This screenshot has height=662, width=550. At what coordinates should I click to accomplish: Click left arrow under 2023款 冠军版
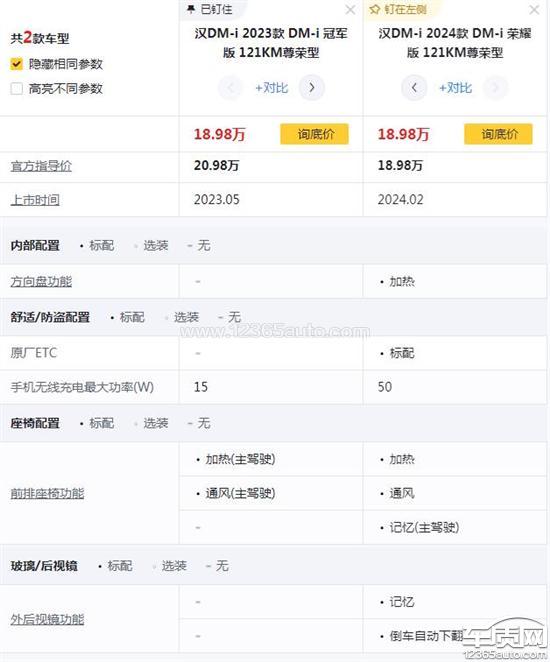coord(230,87)
